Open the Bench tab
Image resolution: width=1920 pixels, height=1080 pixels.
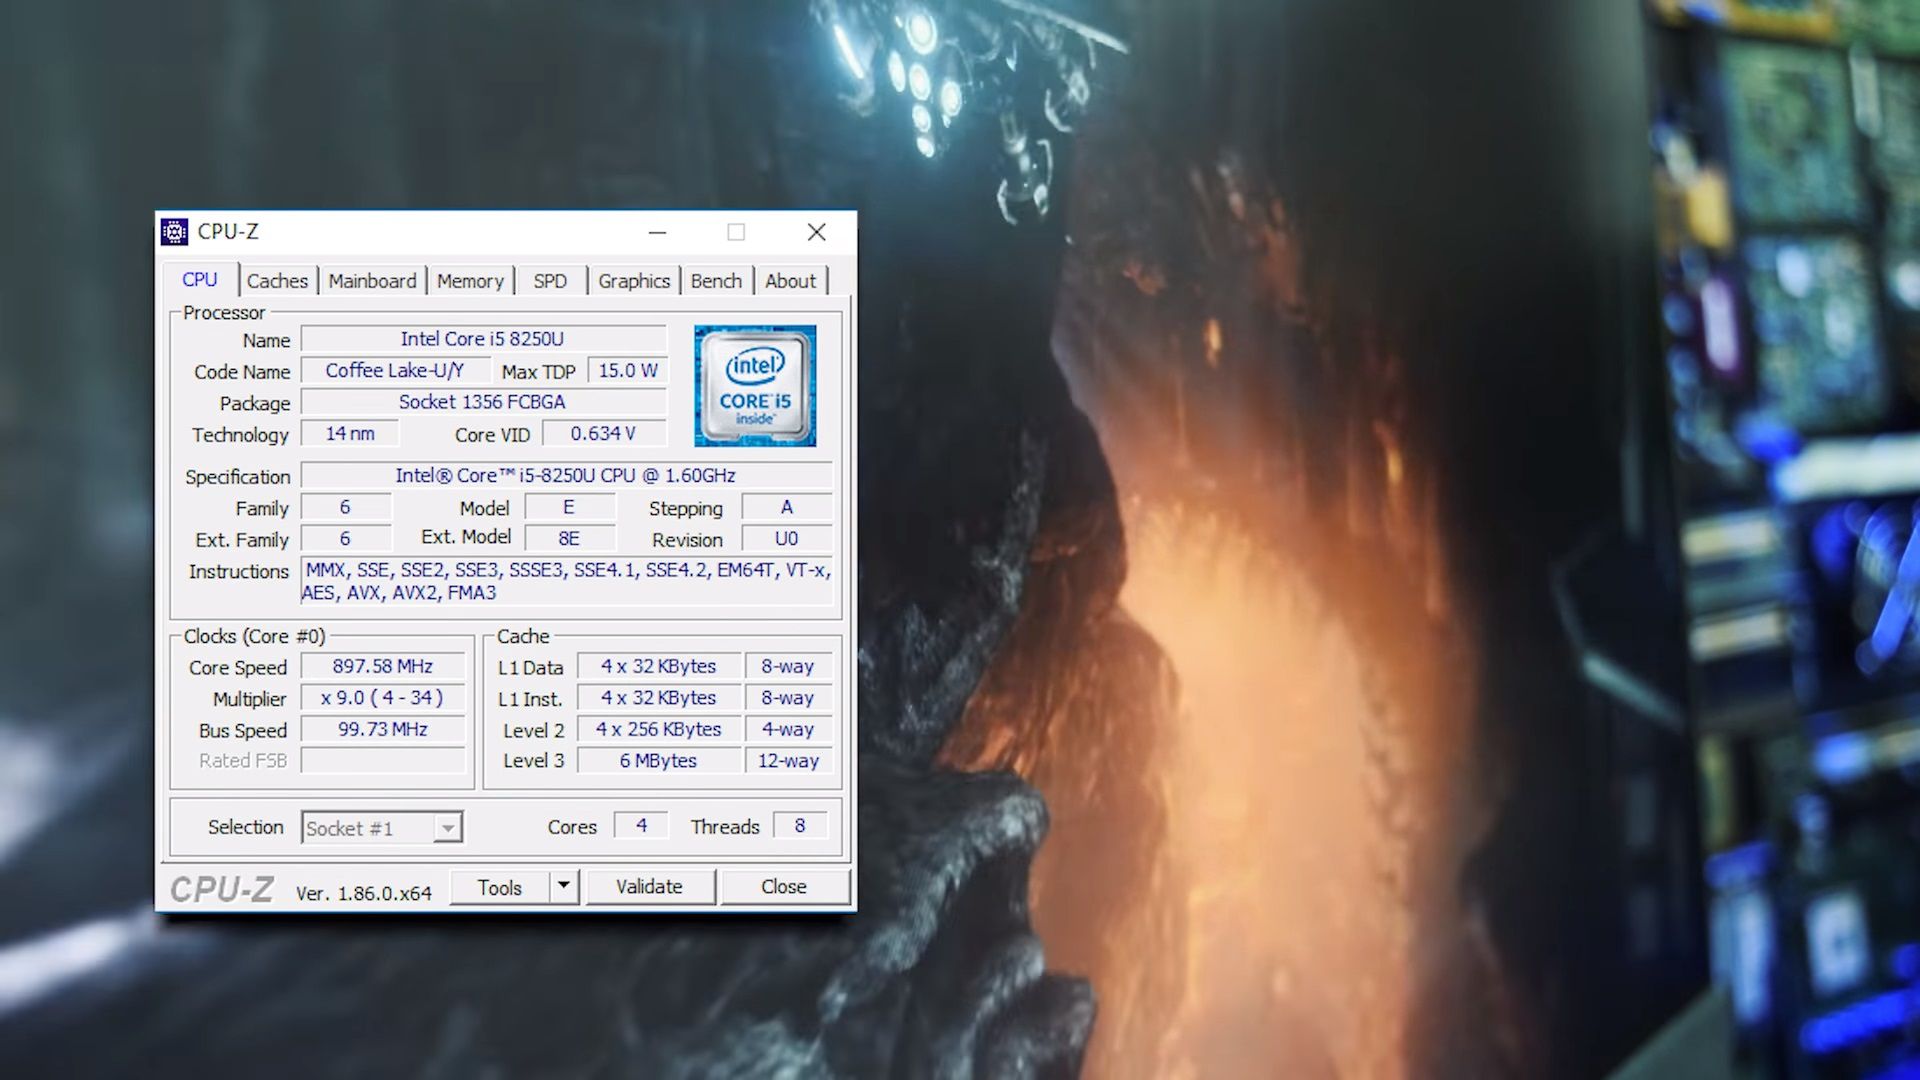coord(716,281)
